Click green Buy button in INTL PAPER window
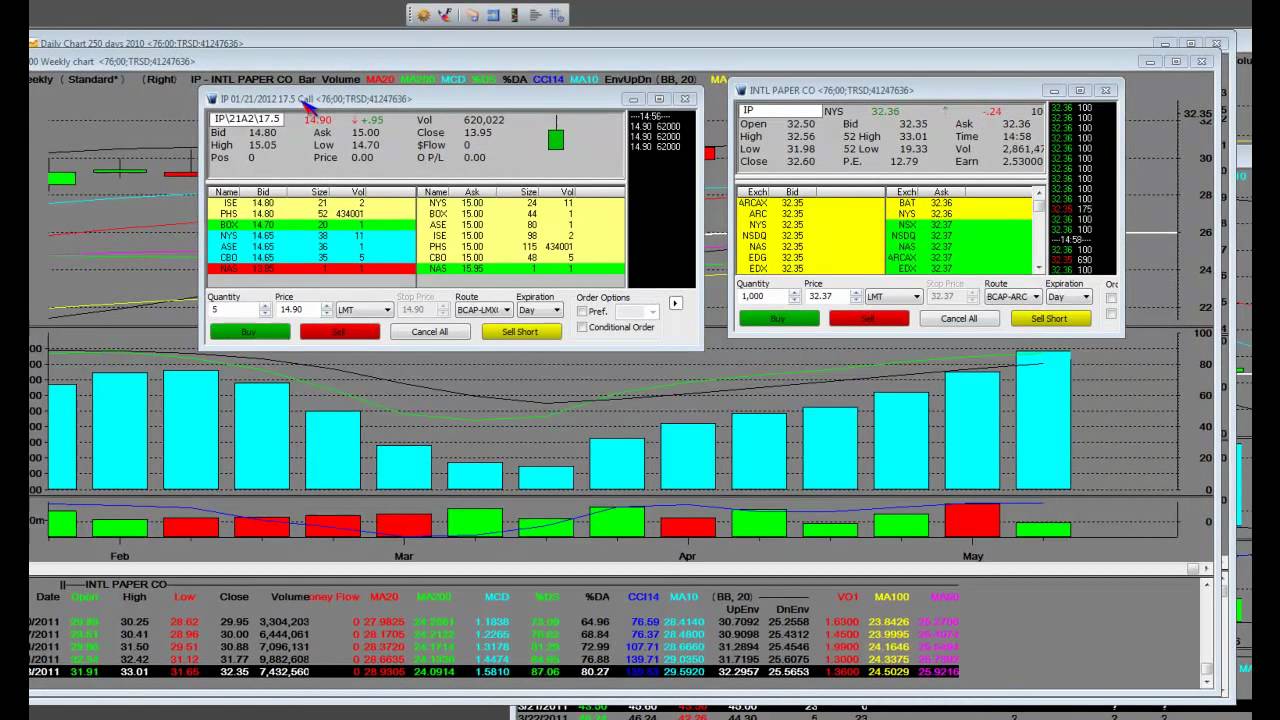This screenshot has height=720, width=1280. click(x=779, y=319)
